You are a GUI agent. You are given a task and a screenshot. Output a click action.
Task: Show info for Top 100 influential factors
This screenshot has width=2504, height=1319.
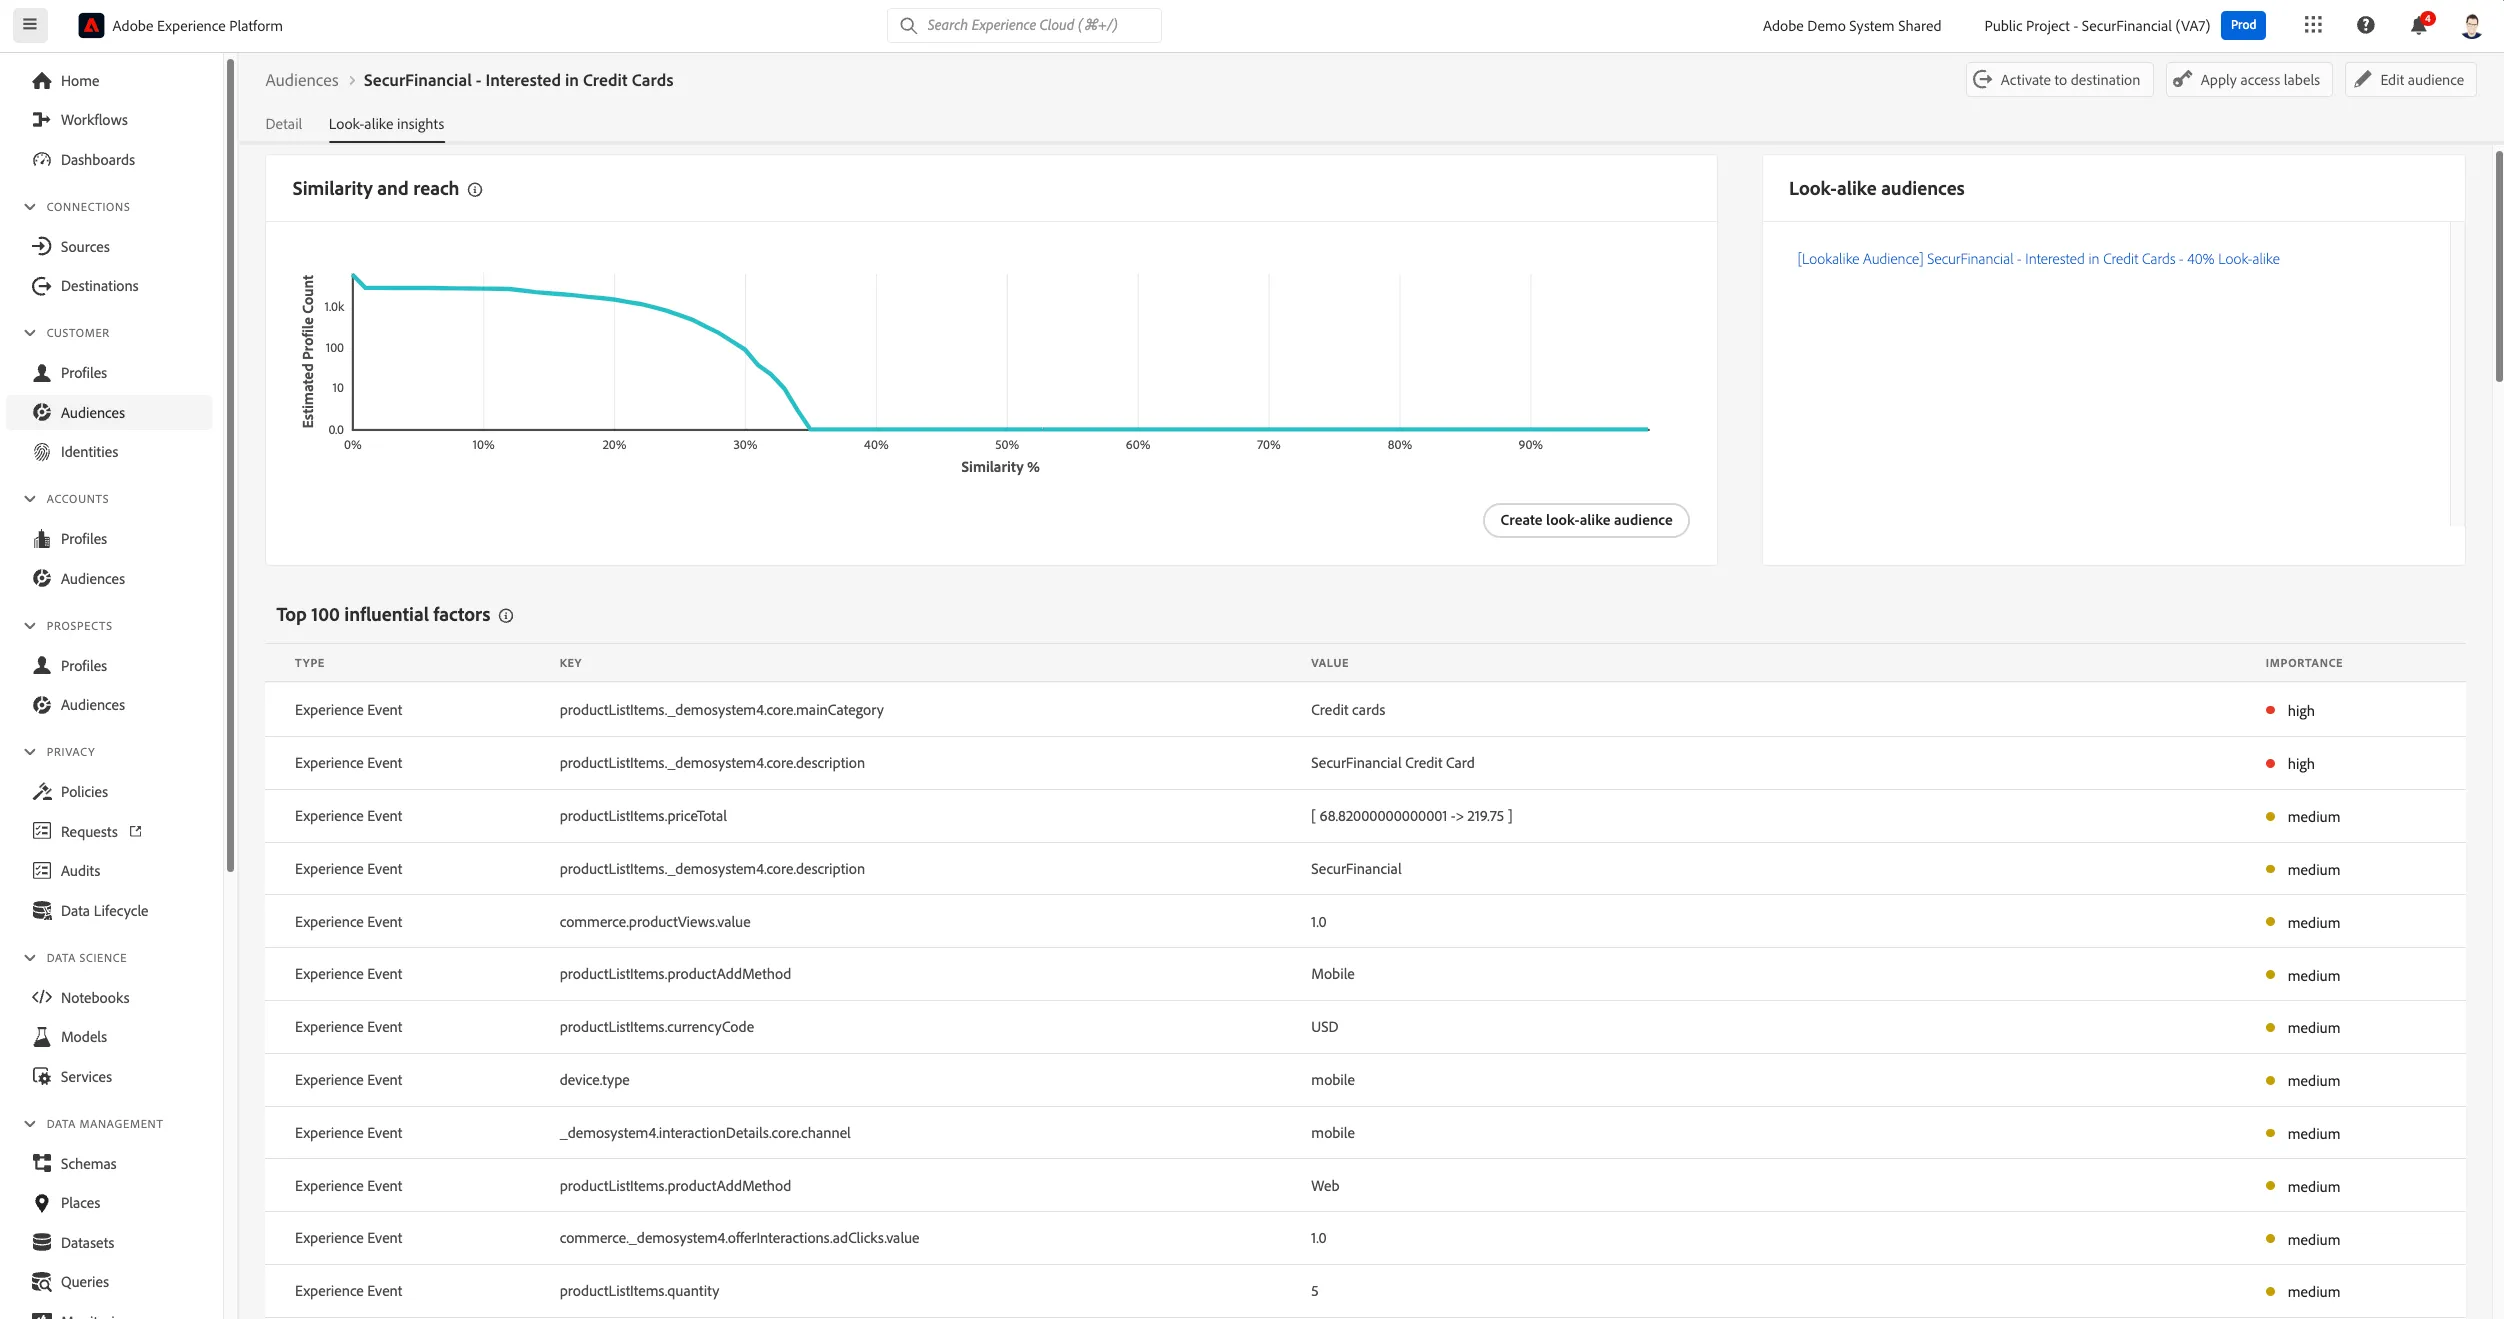(x=506, y=616)
